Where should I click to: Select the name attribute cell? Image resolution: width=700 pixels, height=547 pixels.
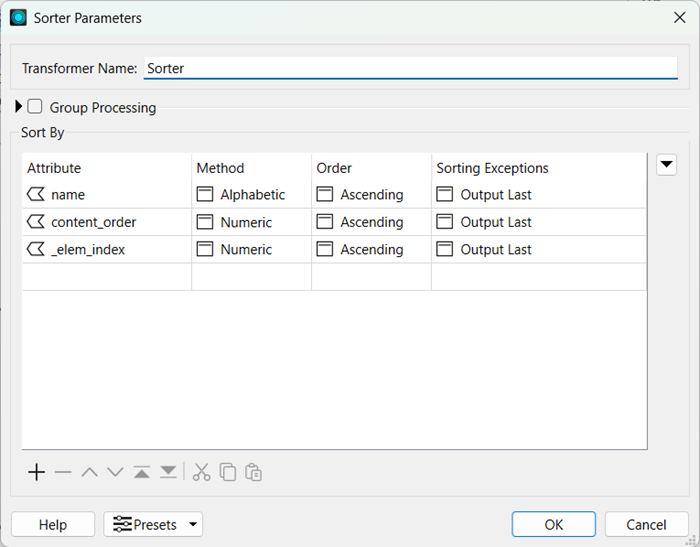(107, 194)
